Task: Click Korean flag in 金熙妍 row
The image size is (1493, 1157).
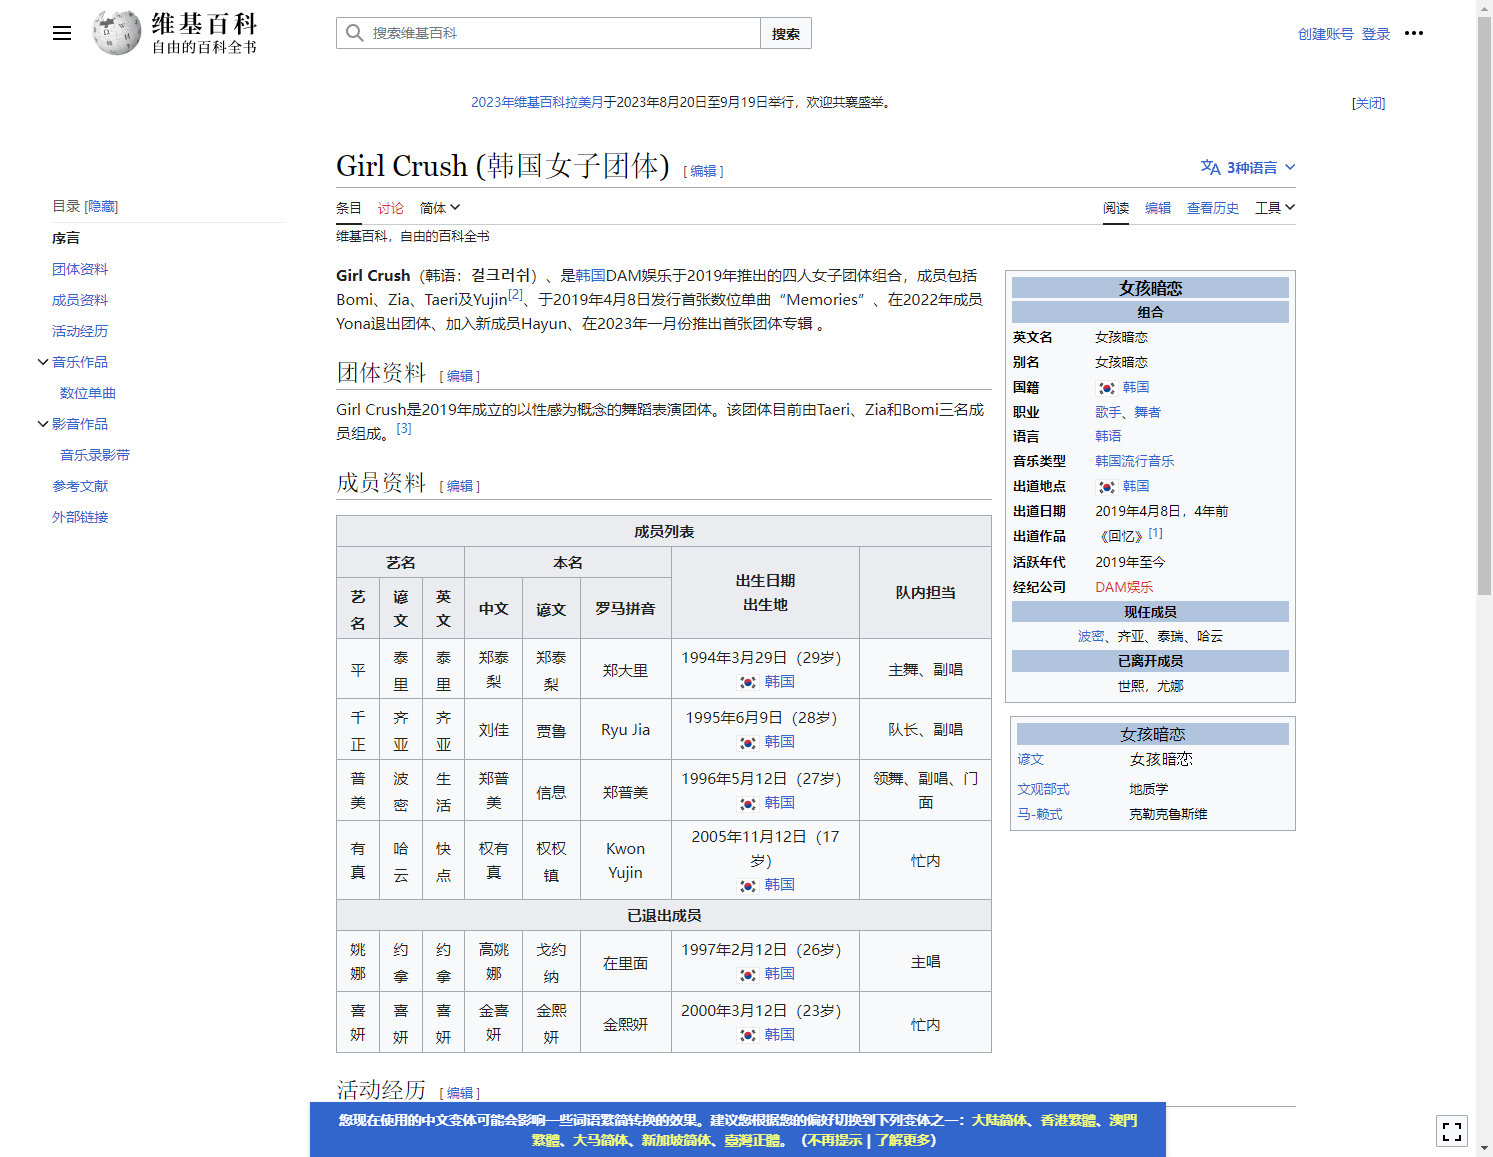Action: [x=748, y=1035]
